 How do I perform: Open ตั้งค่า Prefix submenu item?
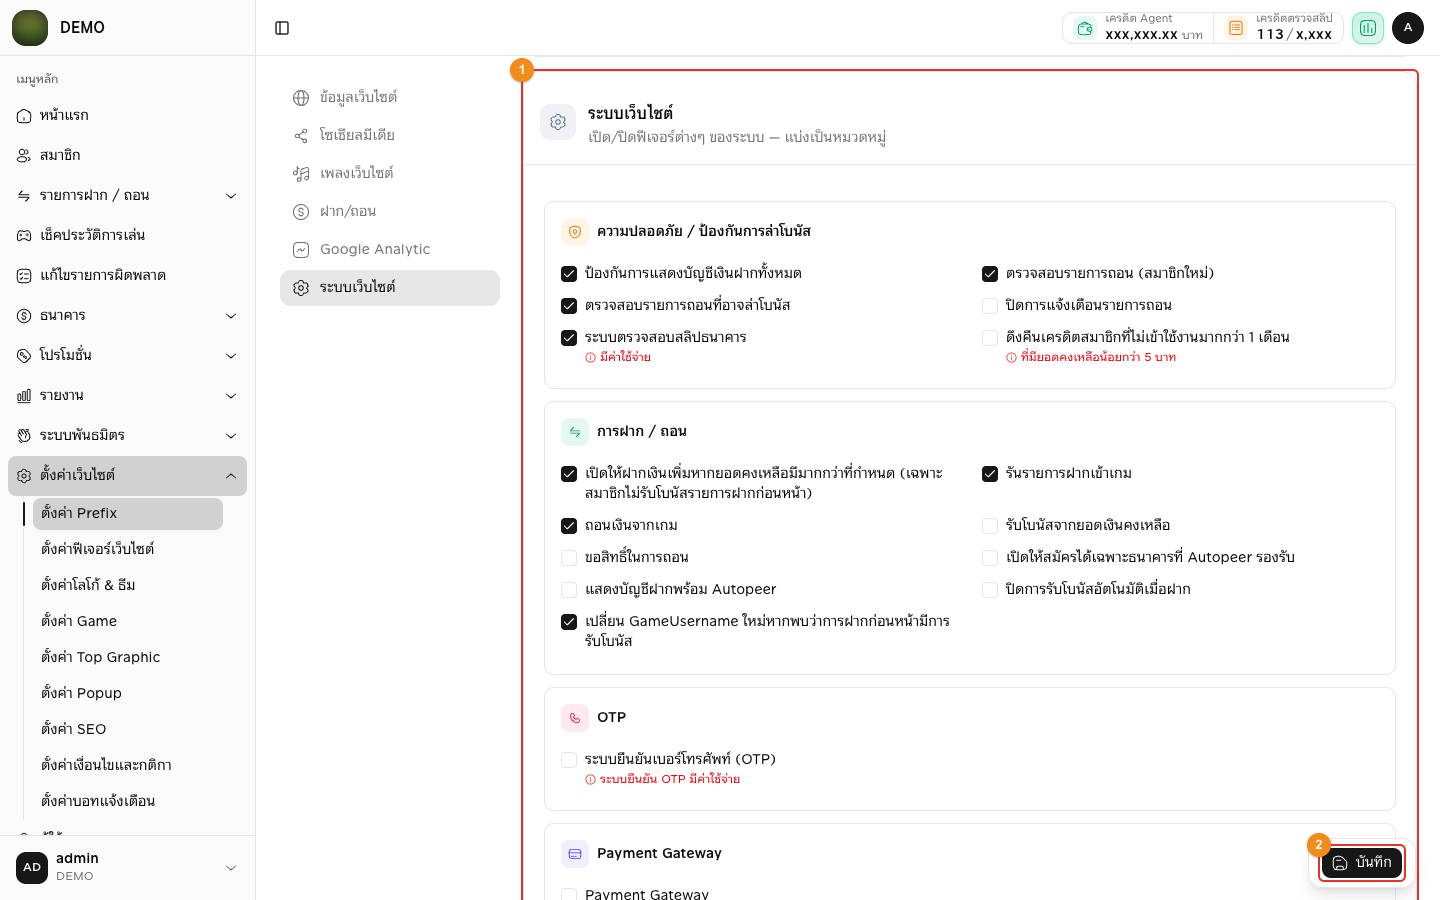point(128,514)
